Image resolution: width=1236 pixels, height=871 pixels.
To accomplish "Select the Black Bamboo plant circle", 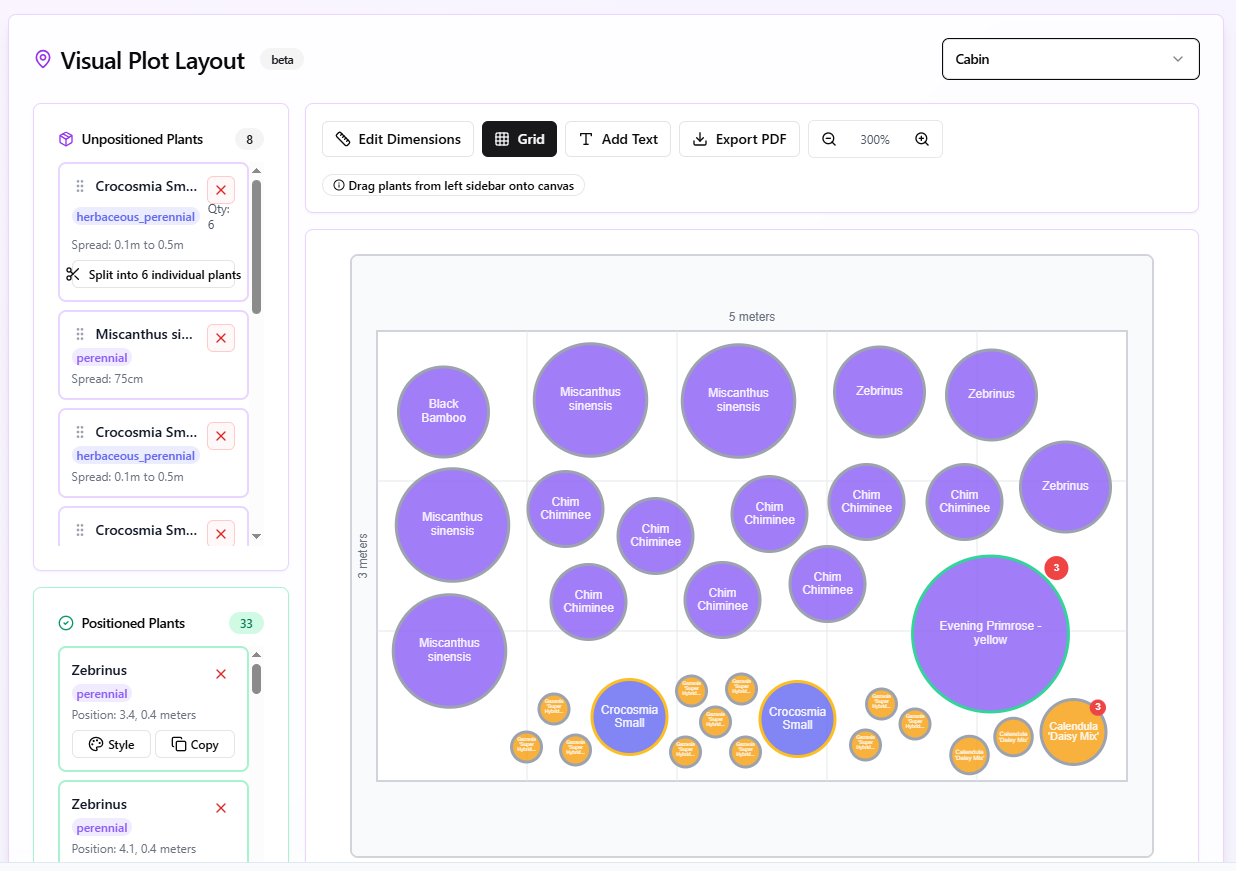I will click(x=443, y=411).
